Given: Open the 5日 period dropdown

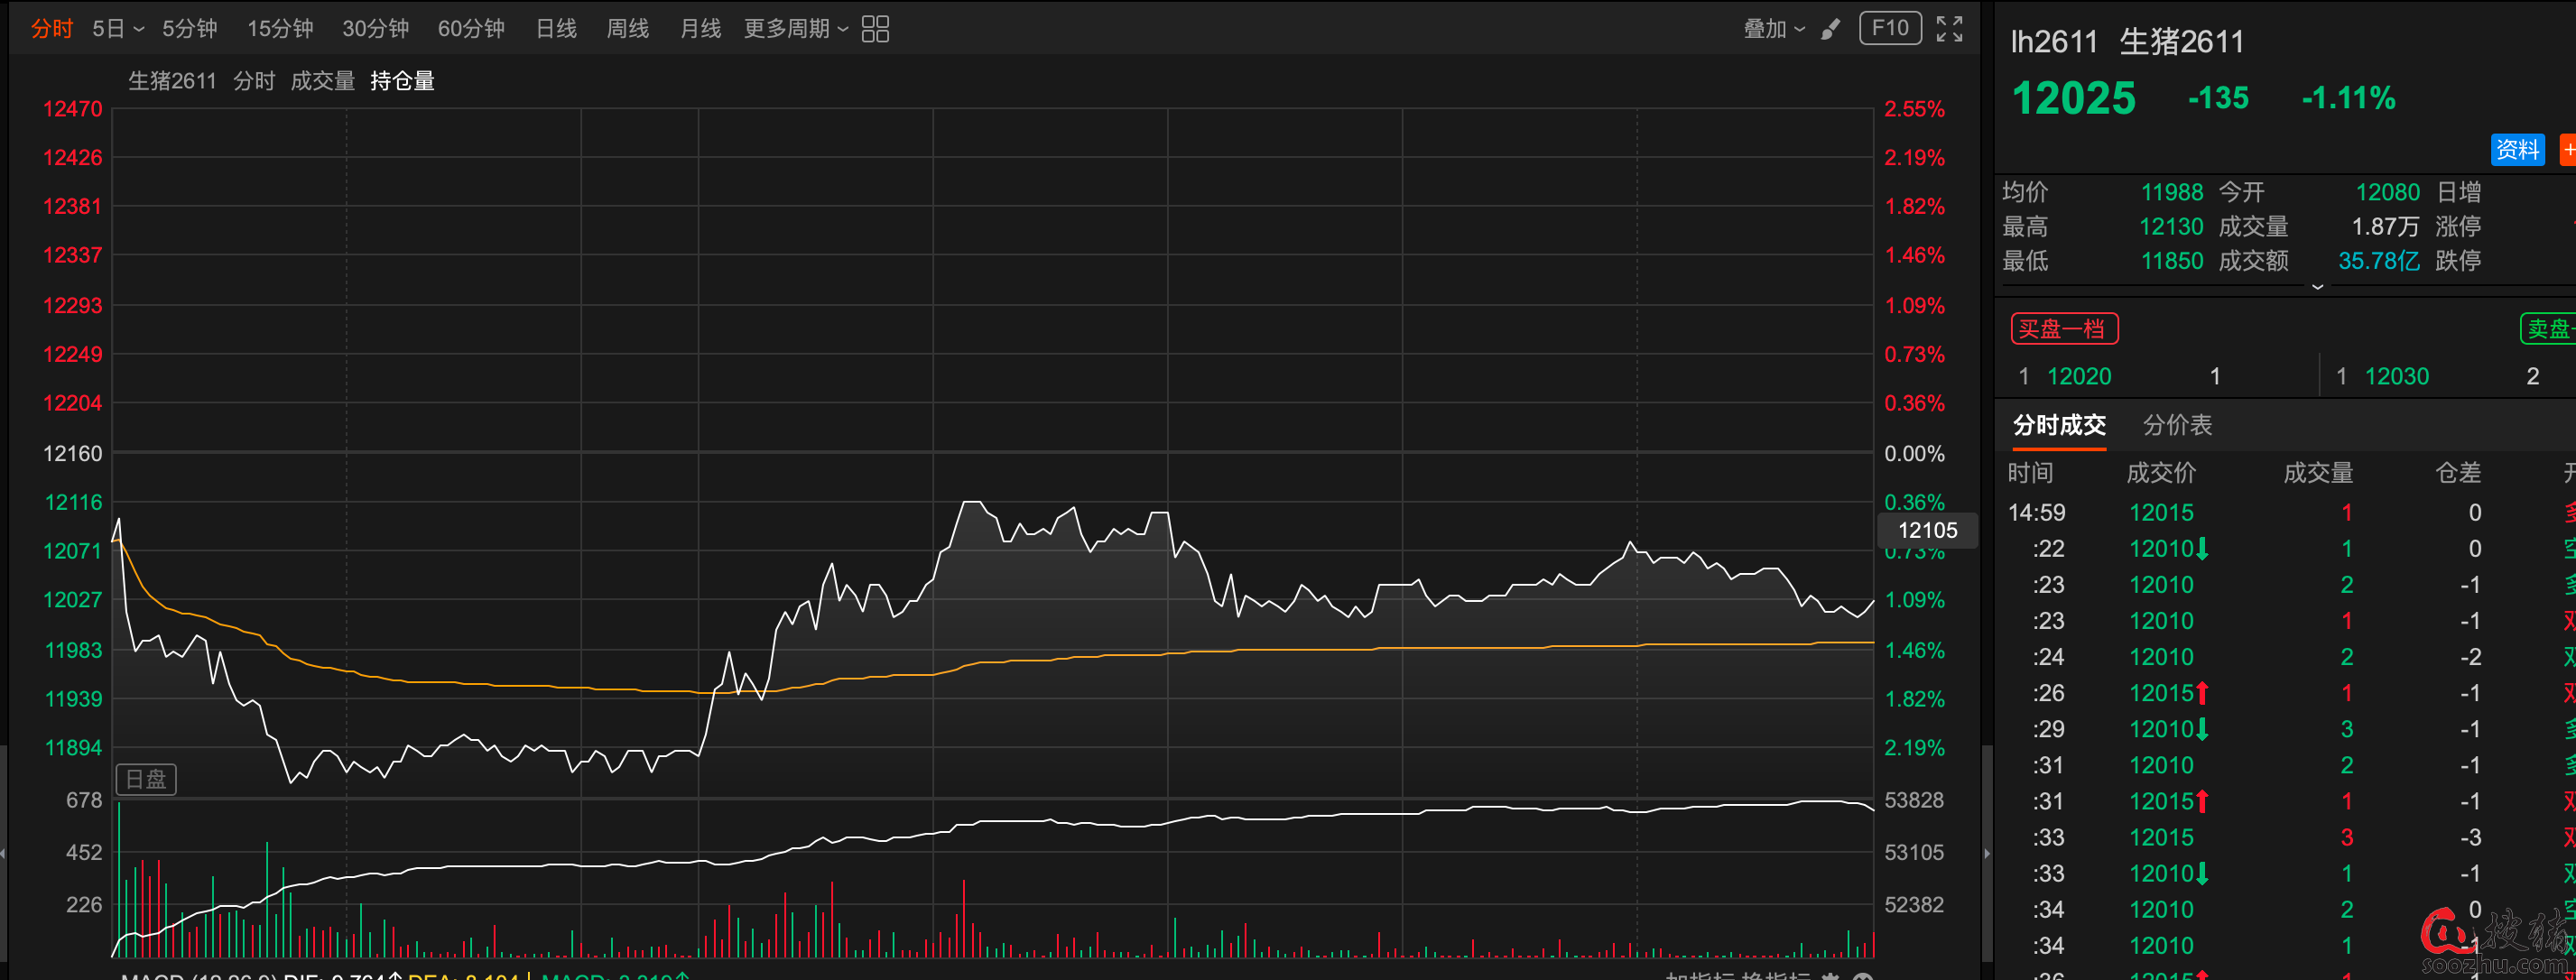Looking at the screenshot, I should pos(118,29).
